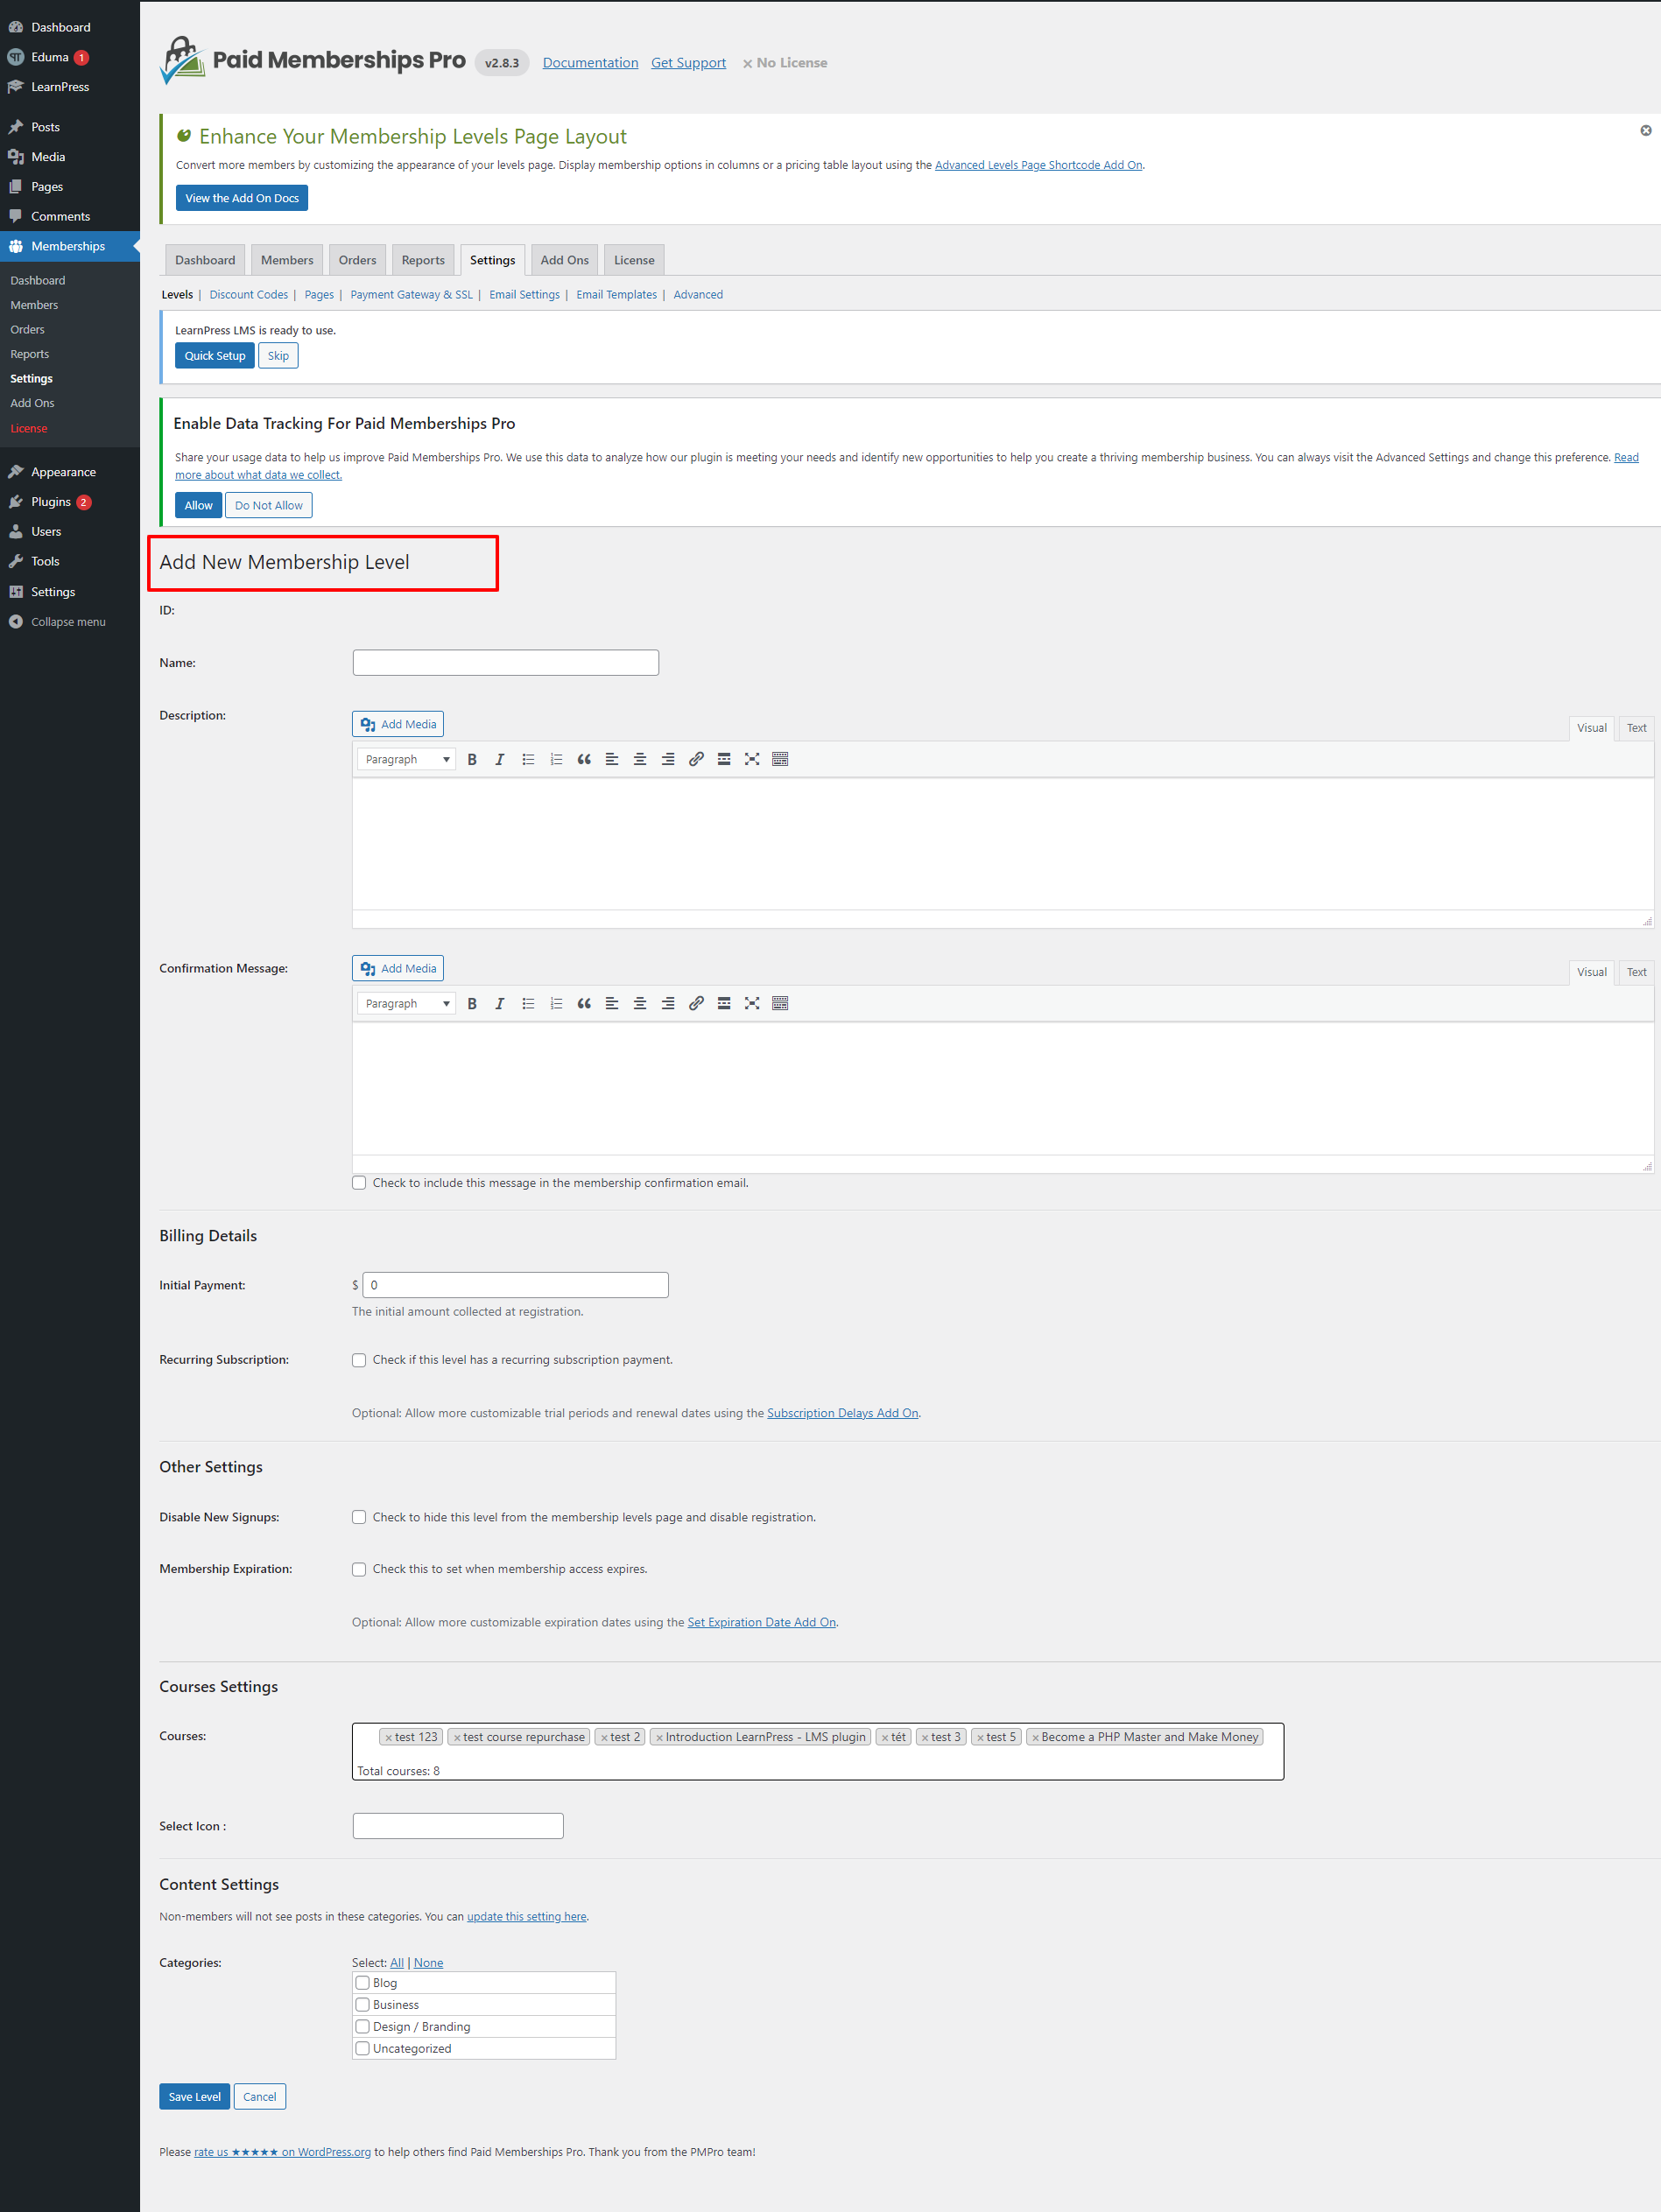Open the License tab

pos(634,260)
